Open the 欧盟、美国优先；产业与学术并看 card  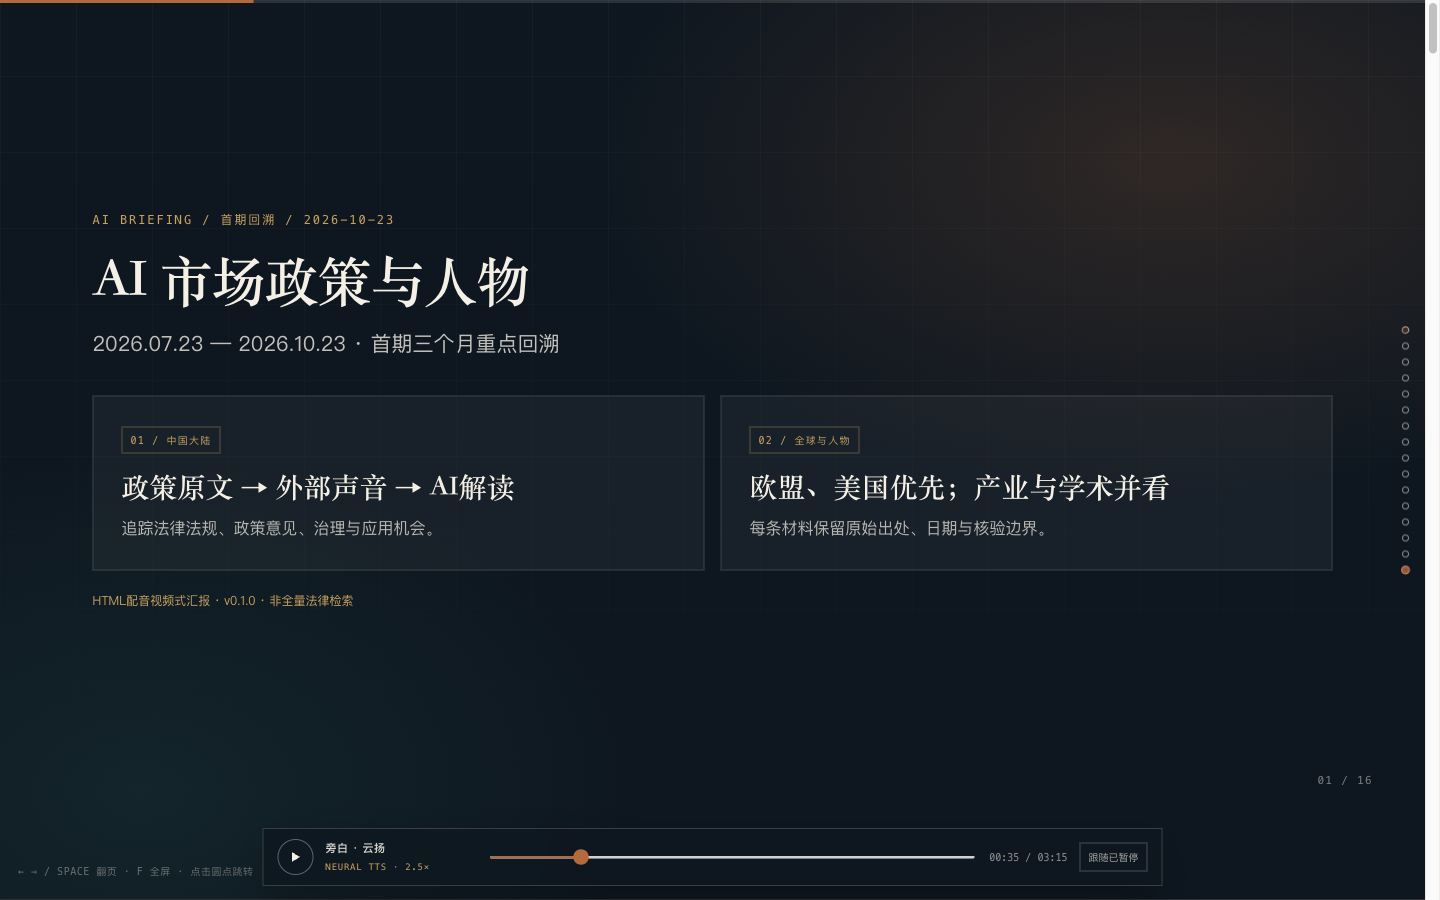coord(1026,483)
